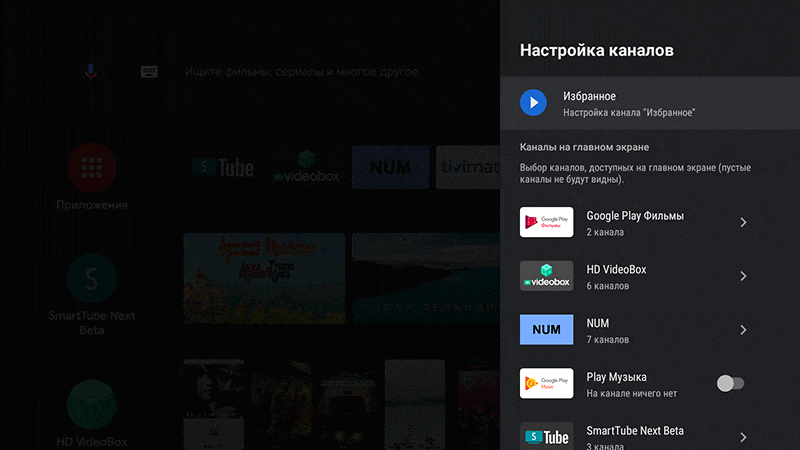Expand the HD VideoBox 6 каналов chevron
Screen dimensions: 800x450
743,276
